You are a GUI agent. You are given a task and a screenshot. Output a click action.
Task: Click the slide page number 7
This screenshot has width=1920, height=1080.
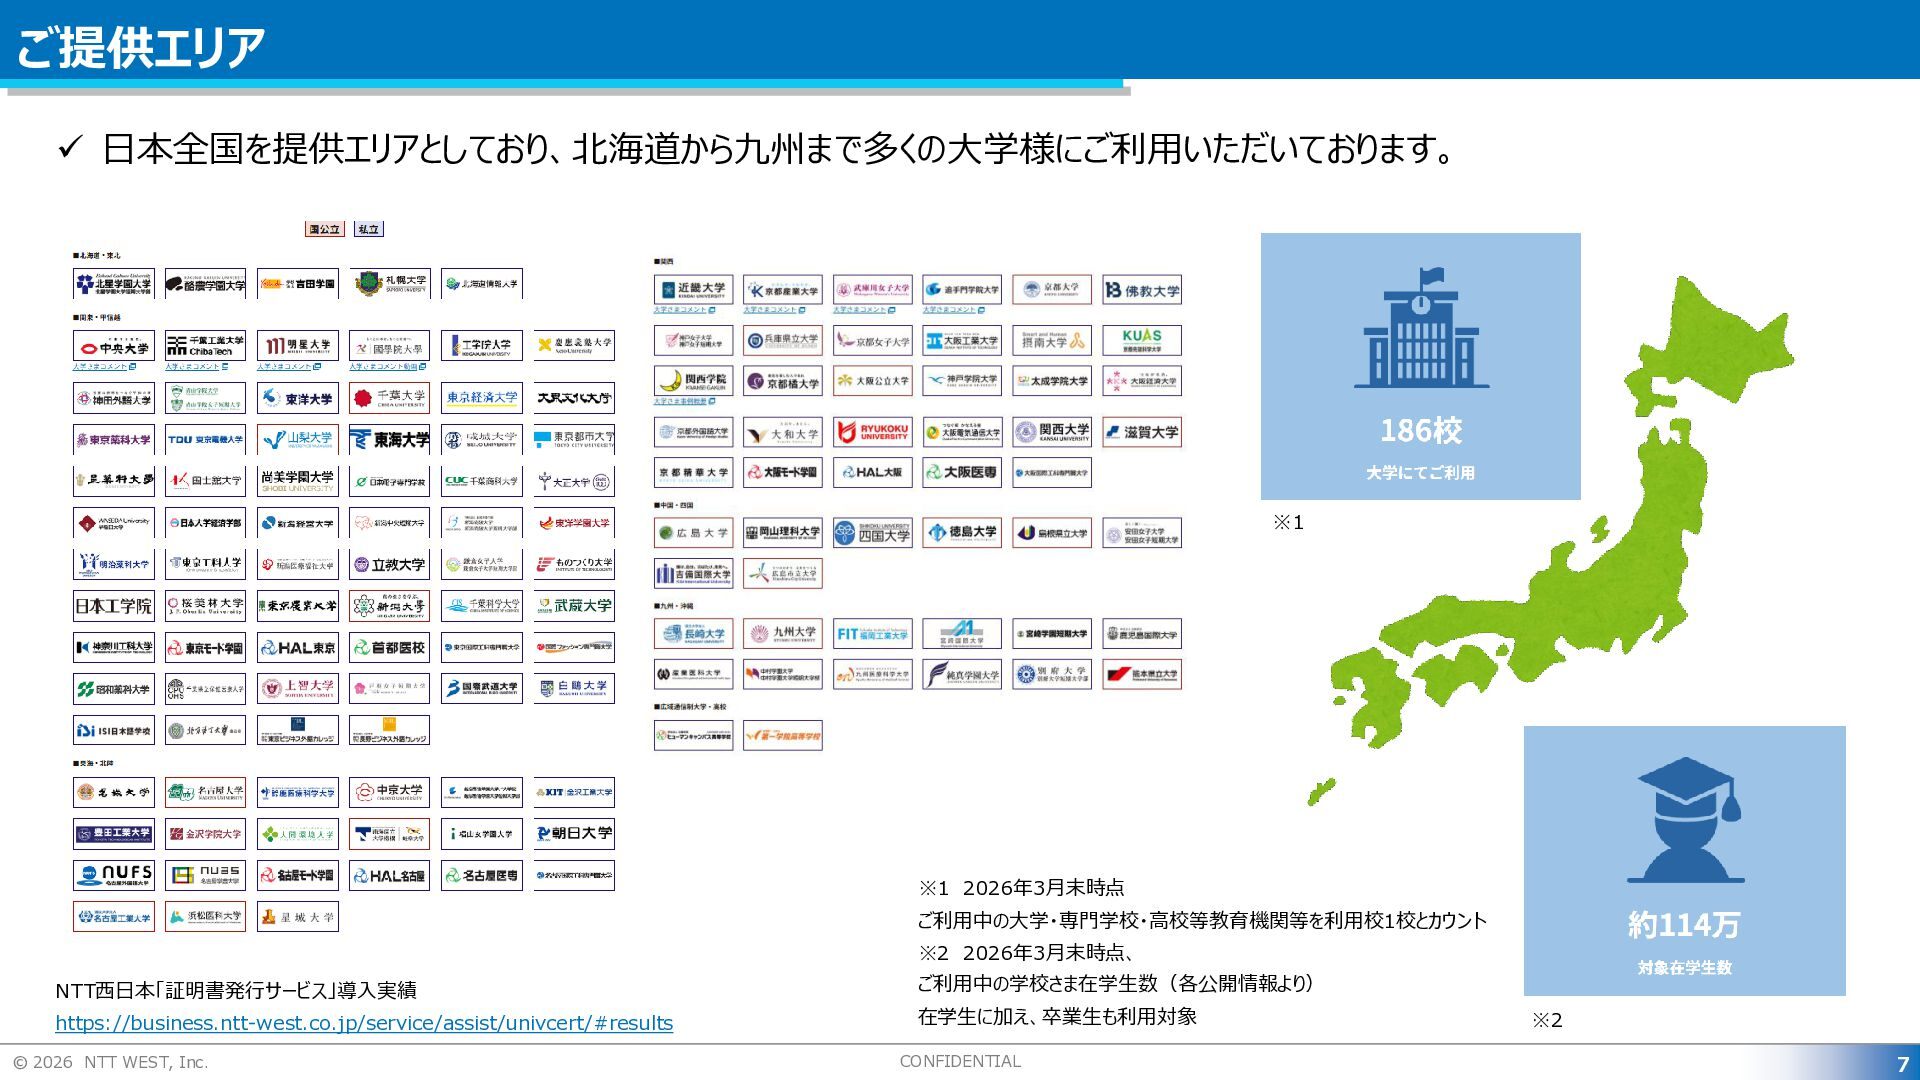pos(1903,1064)
